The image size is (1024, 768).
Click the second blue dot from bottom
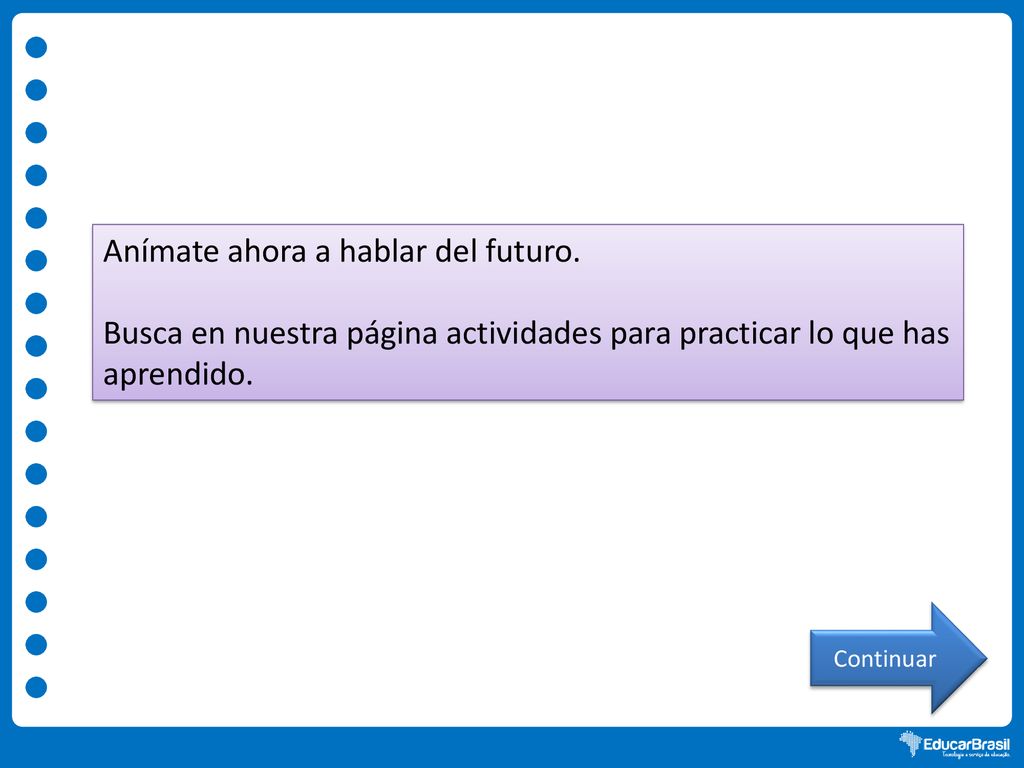(x=37, y=645)
